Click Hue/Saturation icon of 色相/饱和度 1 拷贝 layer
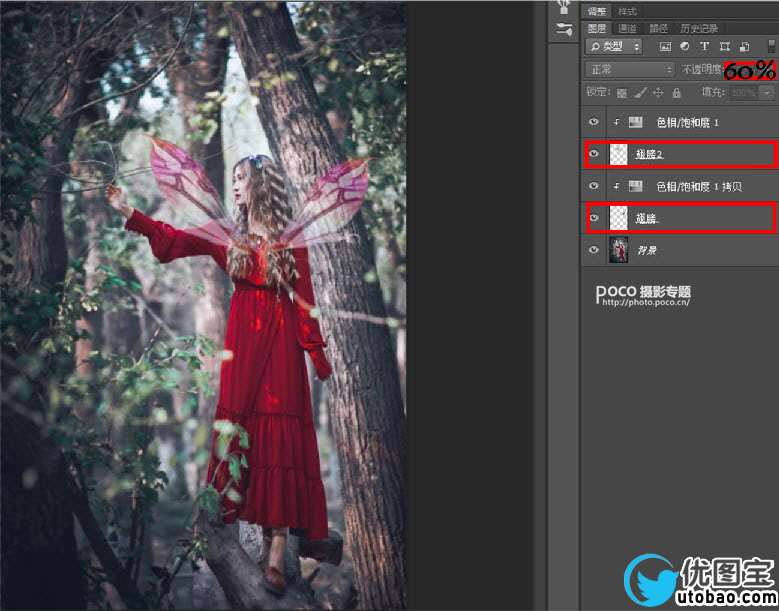 tap(635, 186)
